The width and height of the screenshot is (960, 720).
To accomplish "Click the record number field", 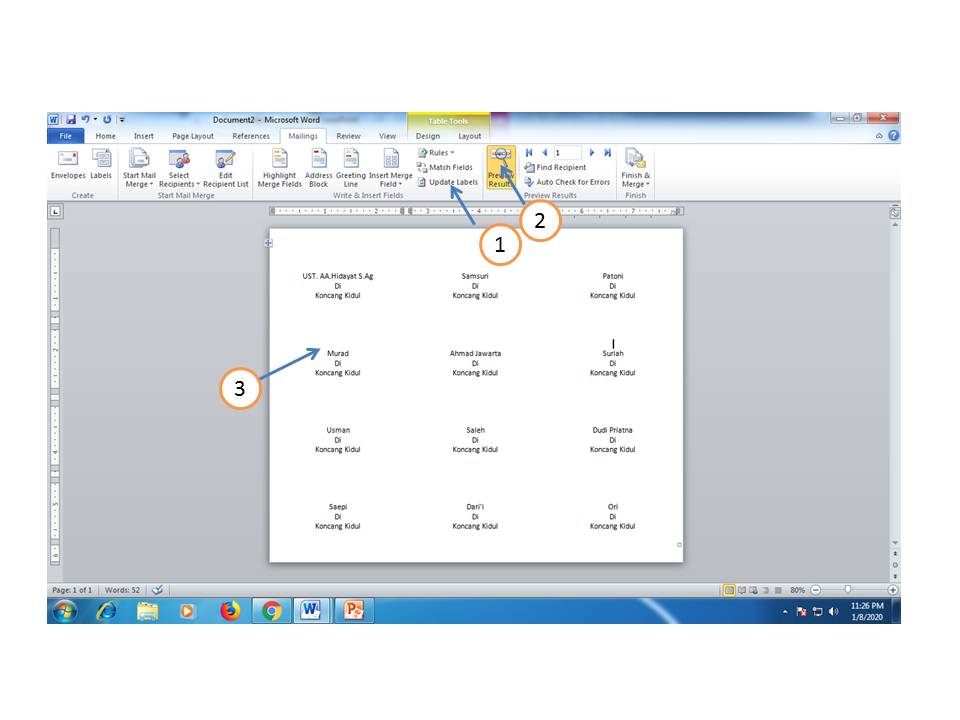I will click(568, 152).
